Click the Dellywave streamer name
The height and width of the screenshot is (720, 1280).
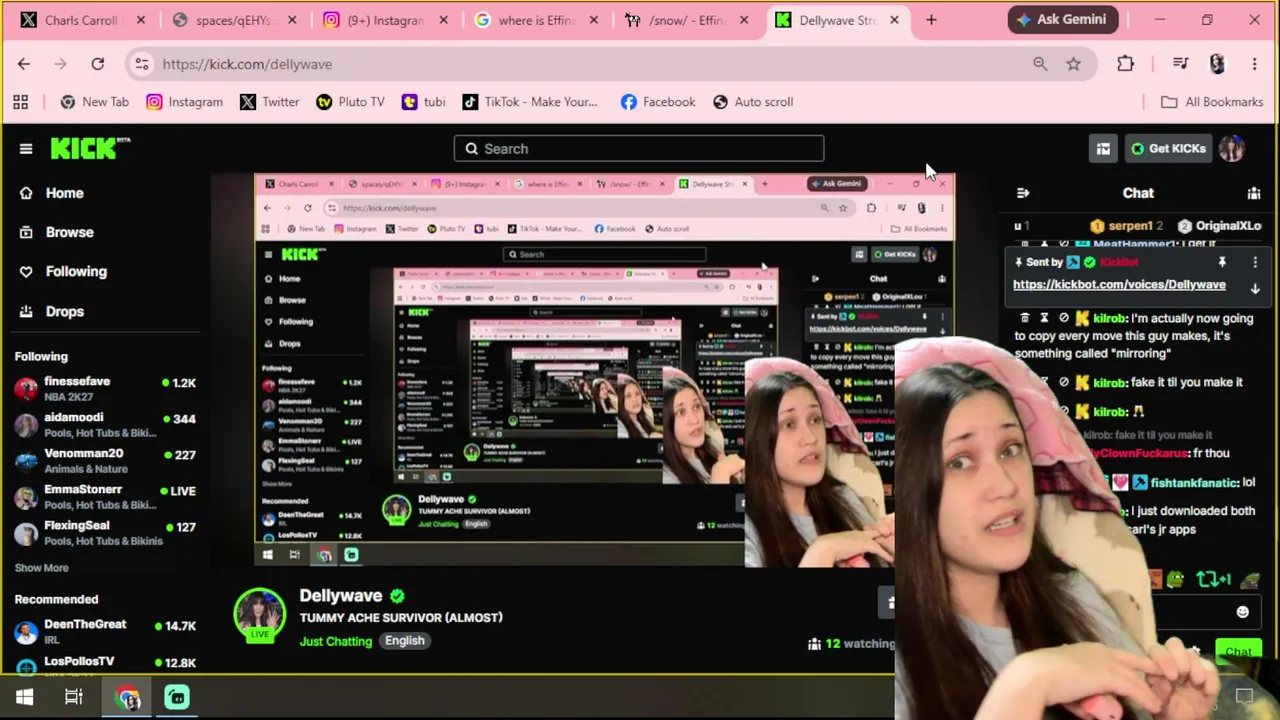pyautogui.click(x=340, y=596)
